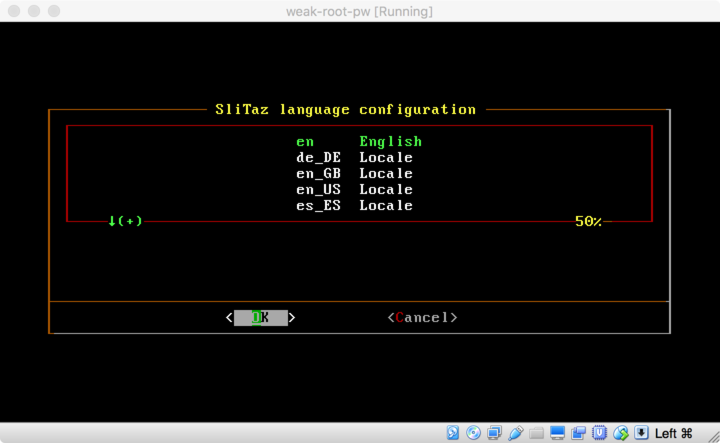Select the en_GB Locale entry

354,174
